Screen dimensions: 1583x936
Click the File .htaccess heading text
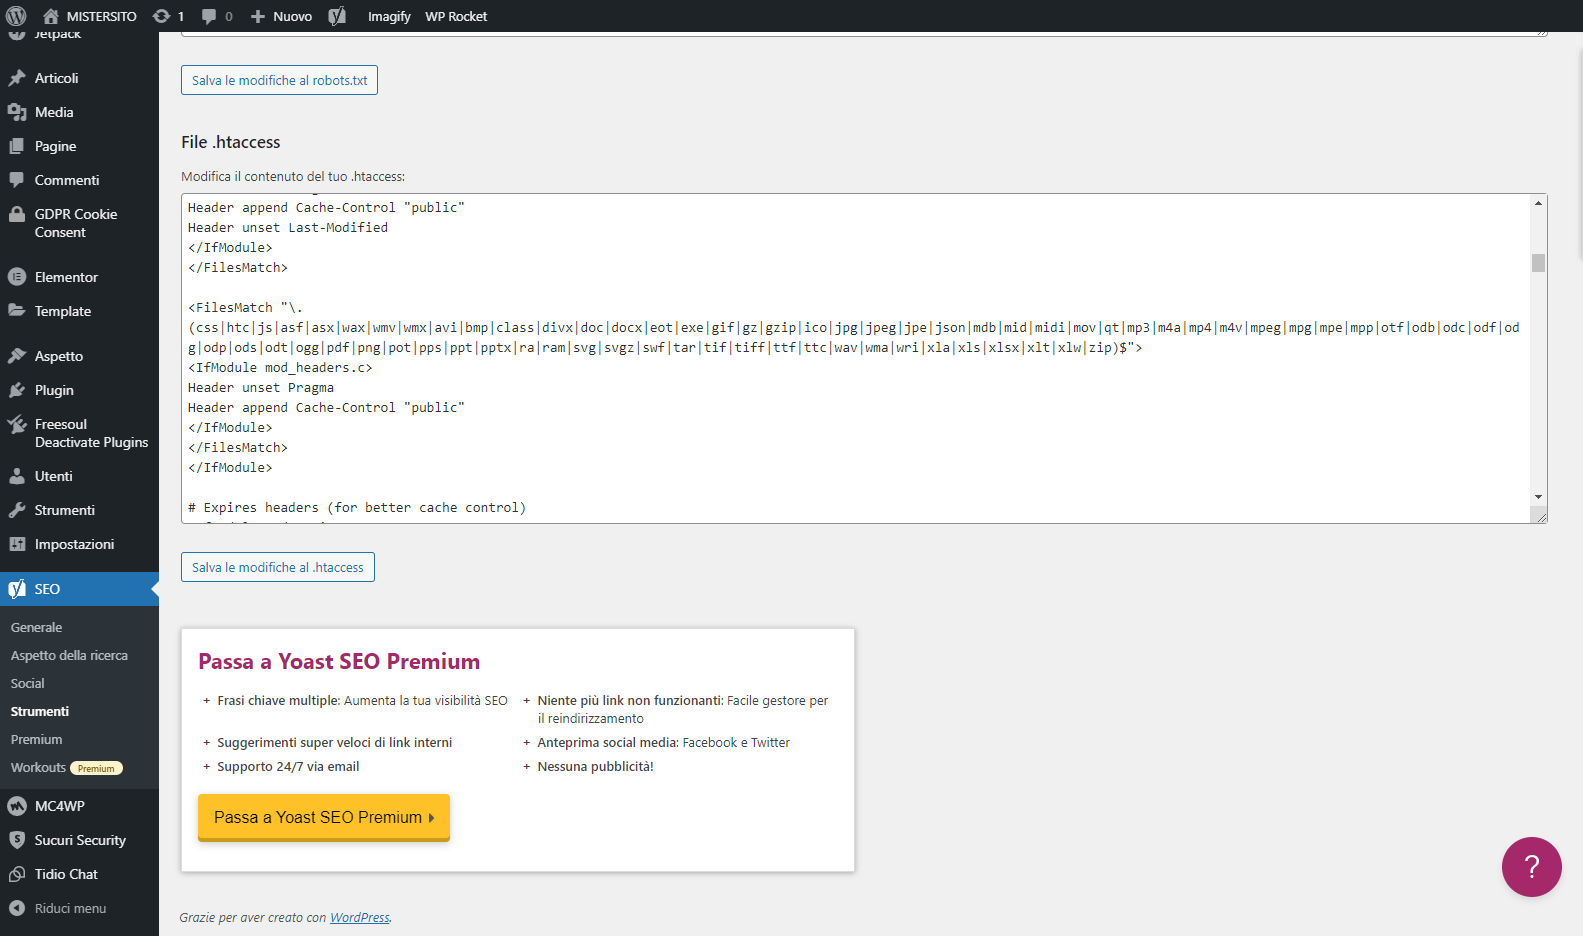[231, 142]
